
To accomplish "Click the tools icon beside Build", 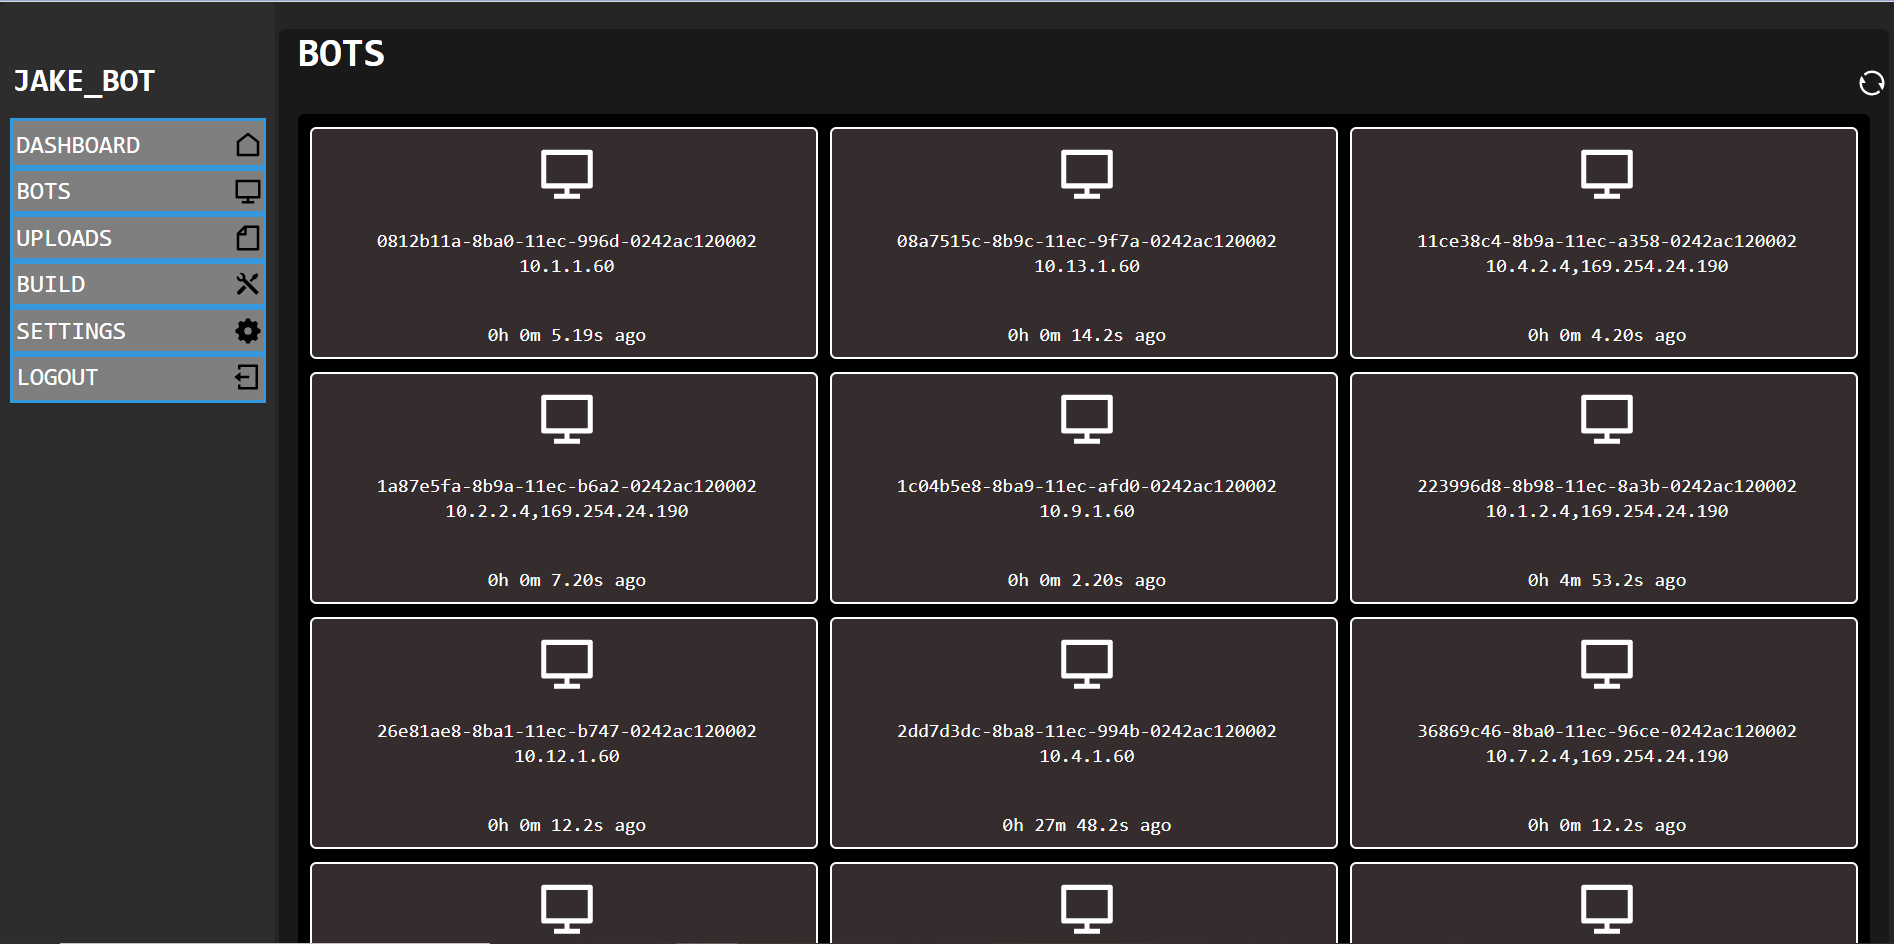I will tap(247, 284).
